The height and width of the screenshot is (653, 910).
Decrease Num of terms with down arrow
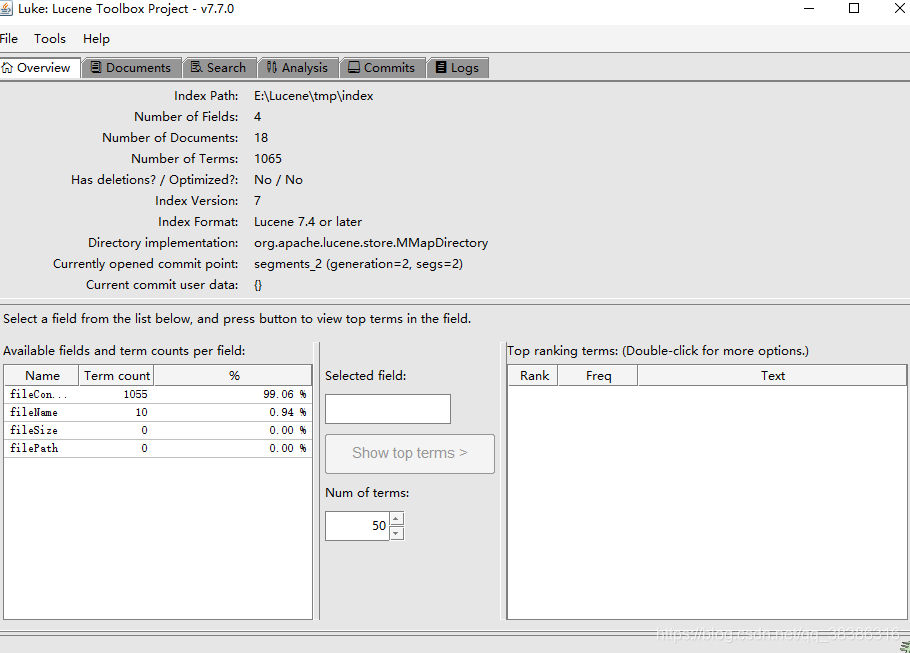[x=397, y=533]
